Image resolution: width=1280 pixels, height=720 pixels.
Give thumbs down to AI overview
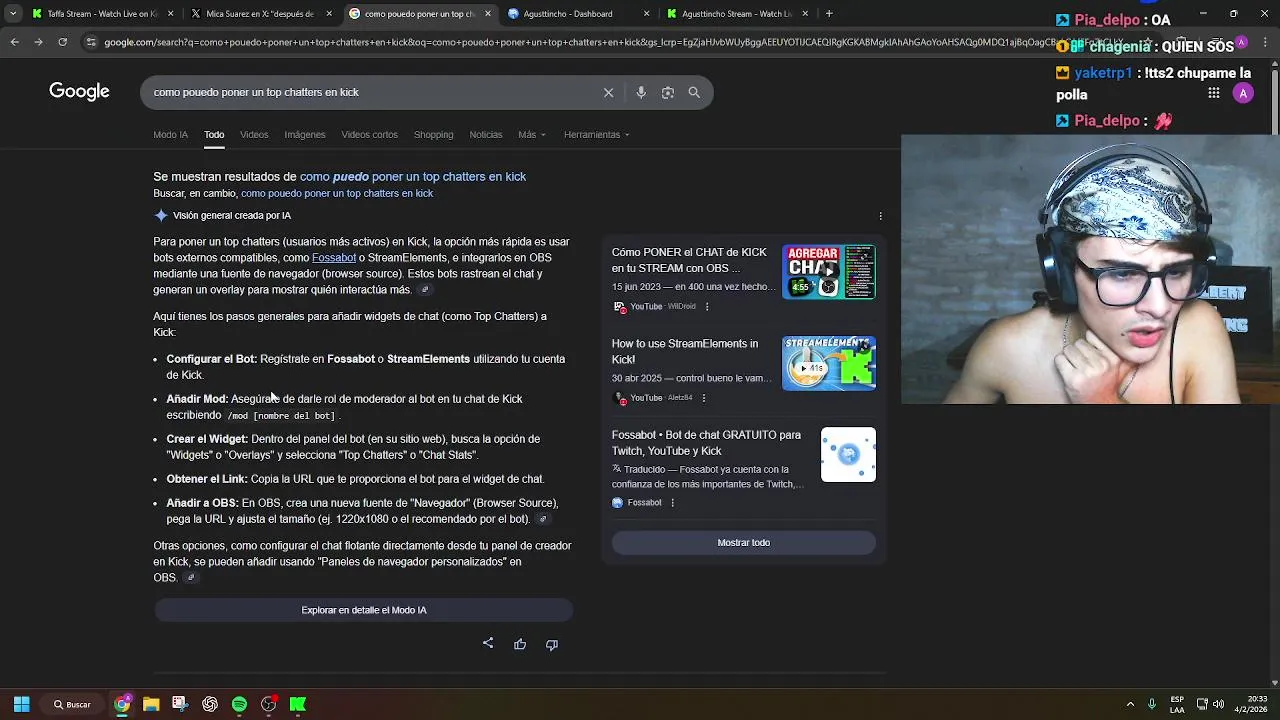552,644
